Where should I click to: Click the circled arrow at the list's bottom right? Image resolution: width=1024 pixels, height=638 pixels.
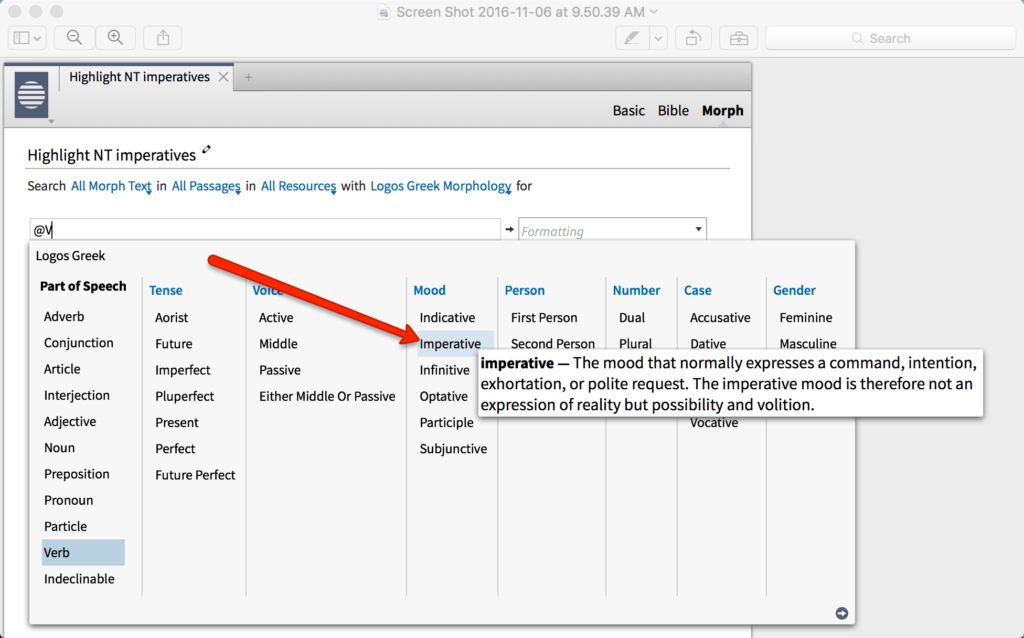(x=842, y=613)
